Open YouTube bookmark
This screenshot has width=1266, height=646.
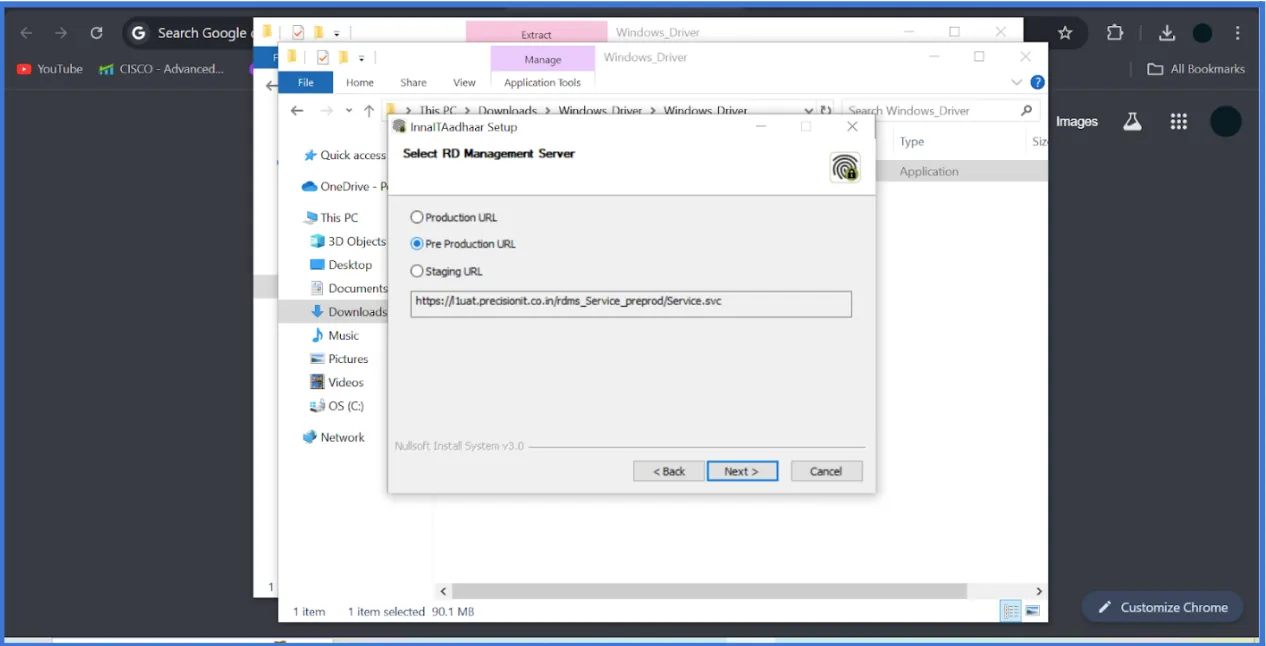pyautogui.click(x=50, y=69)
